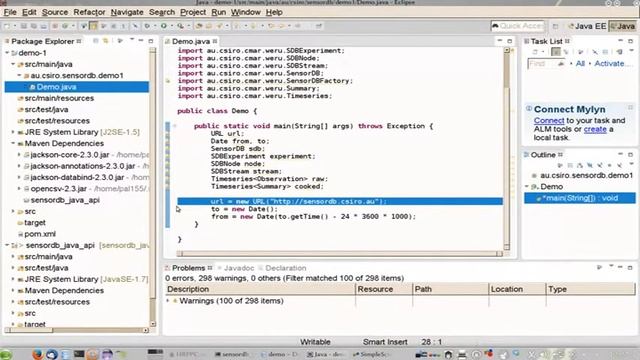Toggle Mark Occurrences in the toolbar

coord(93,26)
